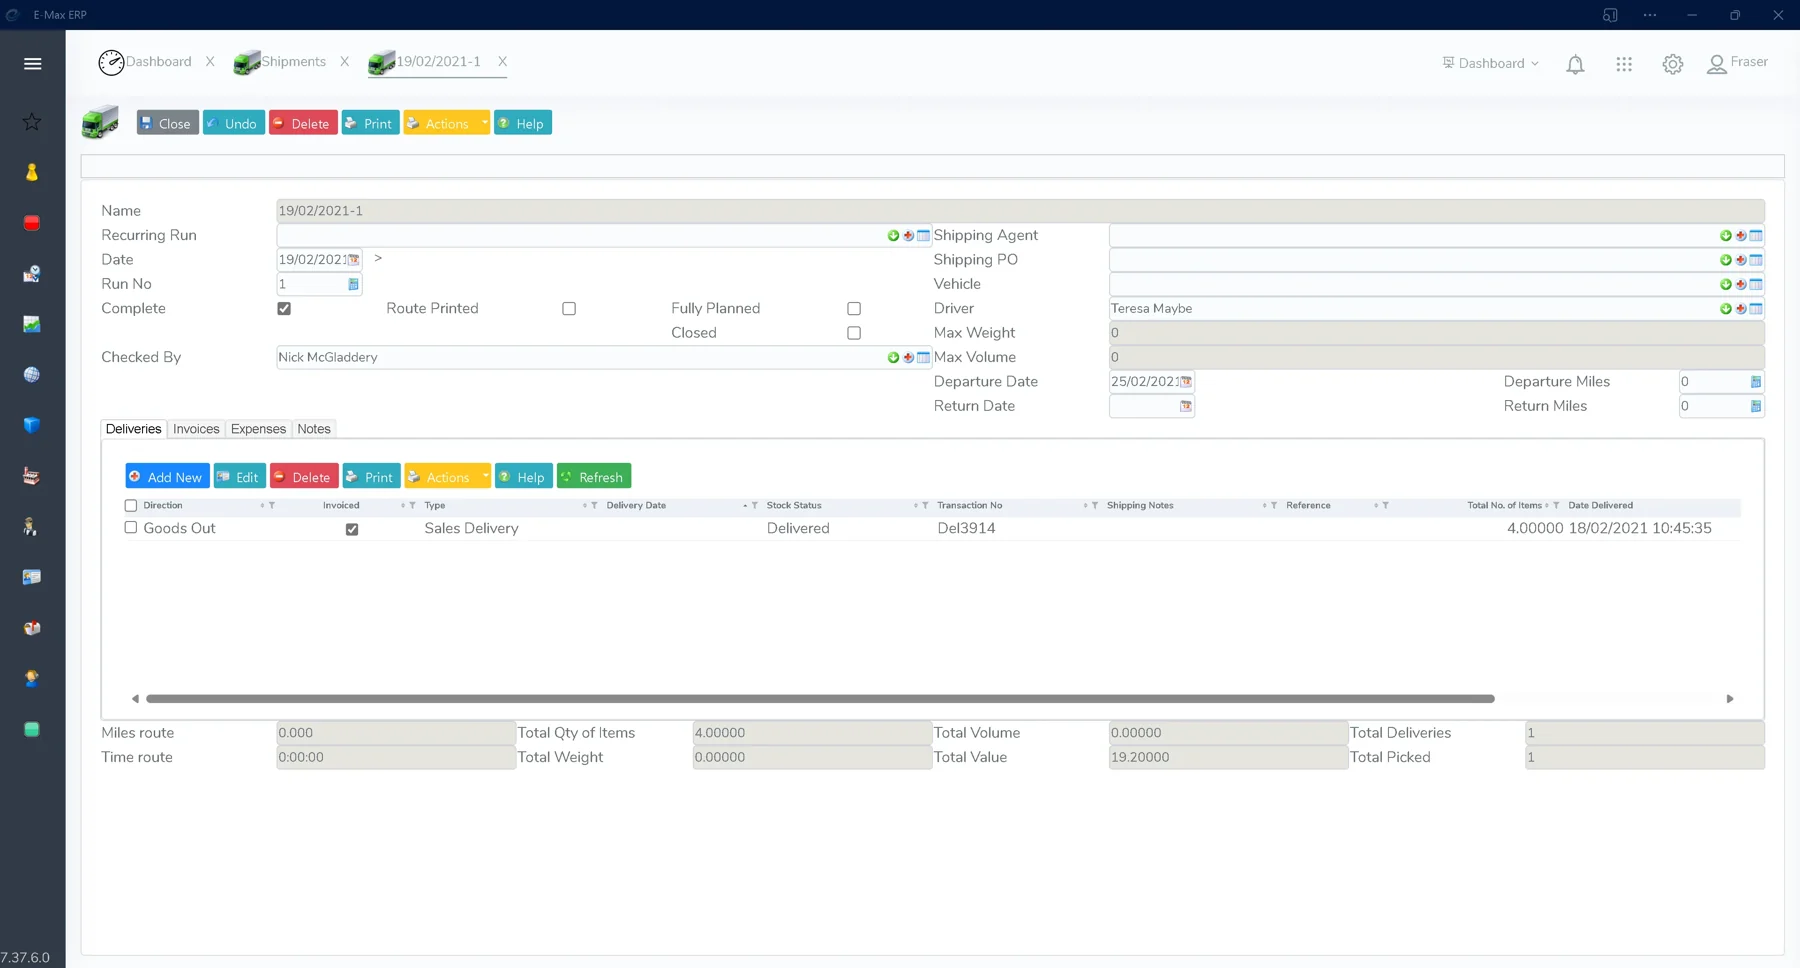1800x968 pixels.
Task: Open calendar picker for Date field
Action: 353,260
